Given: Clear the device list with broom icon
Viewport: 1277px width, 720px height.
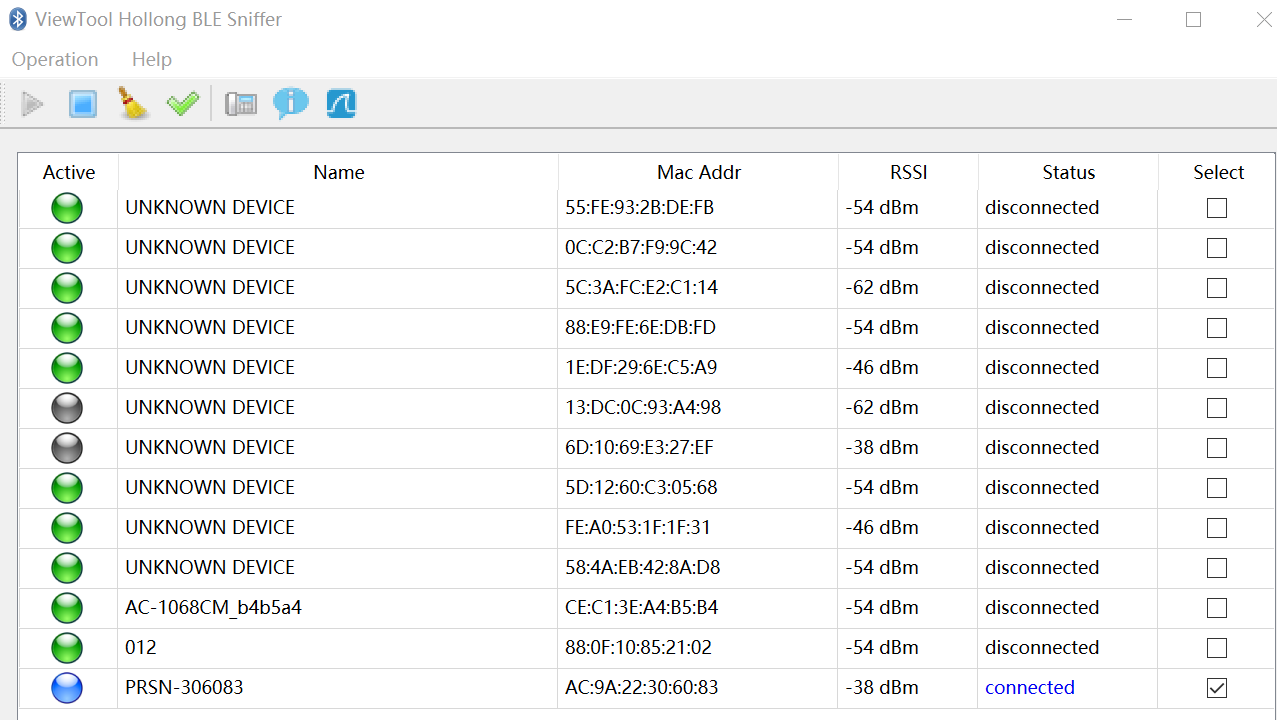Looking at the screenshot, I should click(x=133, y=103).
